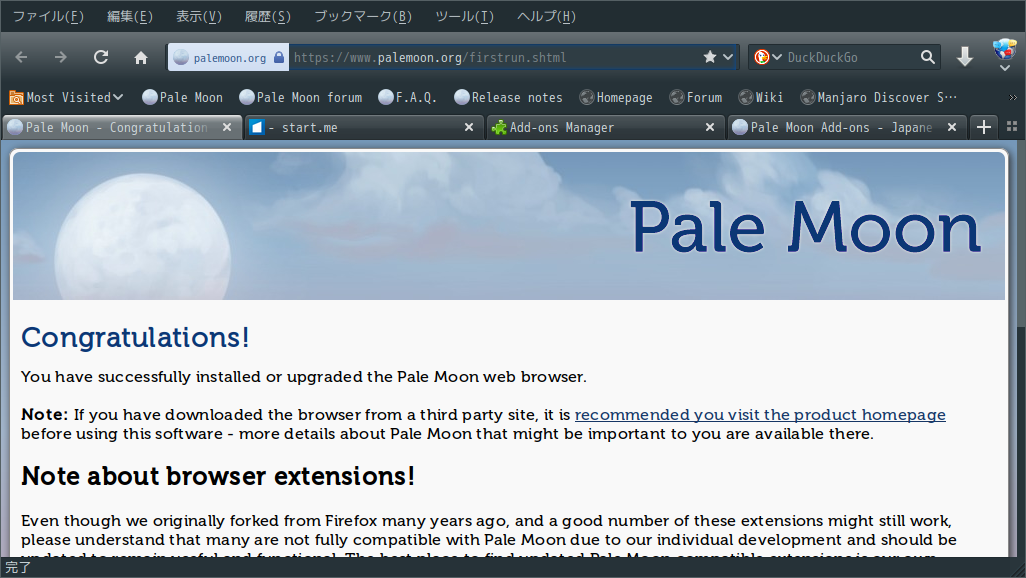Click the palemoon.org identity box
1026x578 pixels.
pyautogui.click(x=228, y=58)
